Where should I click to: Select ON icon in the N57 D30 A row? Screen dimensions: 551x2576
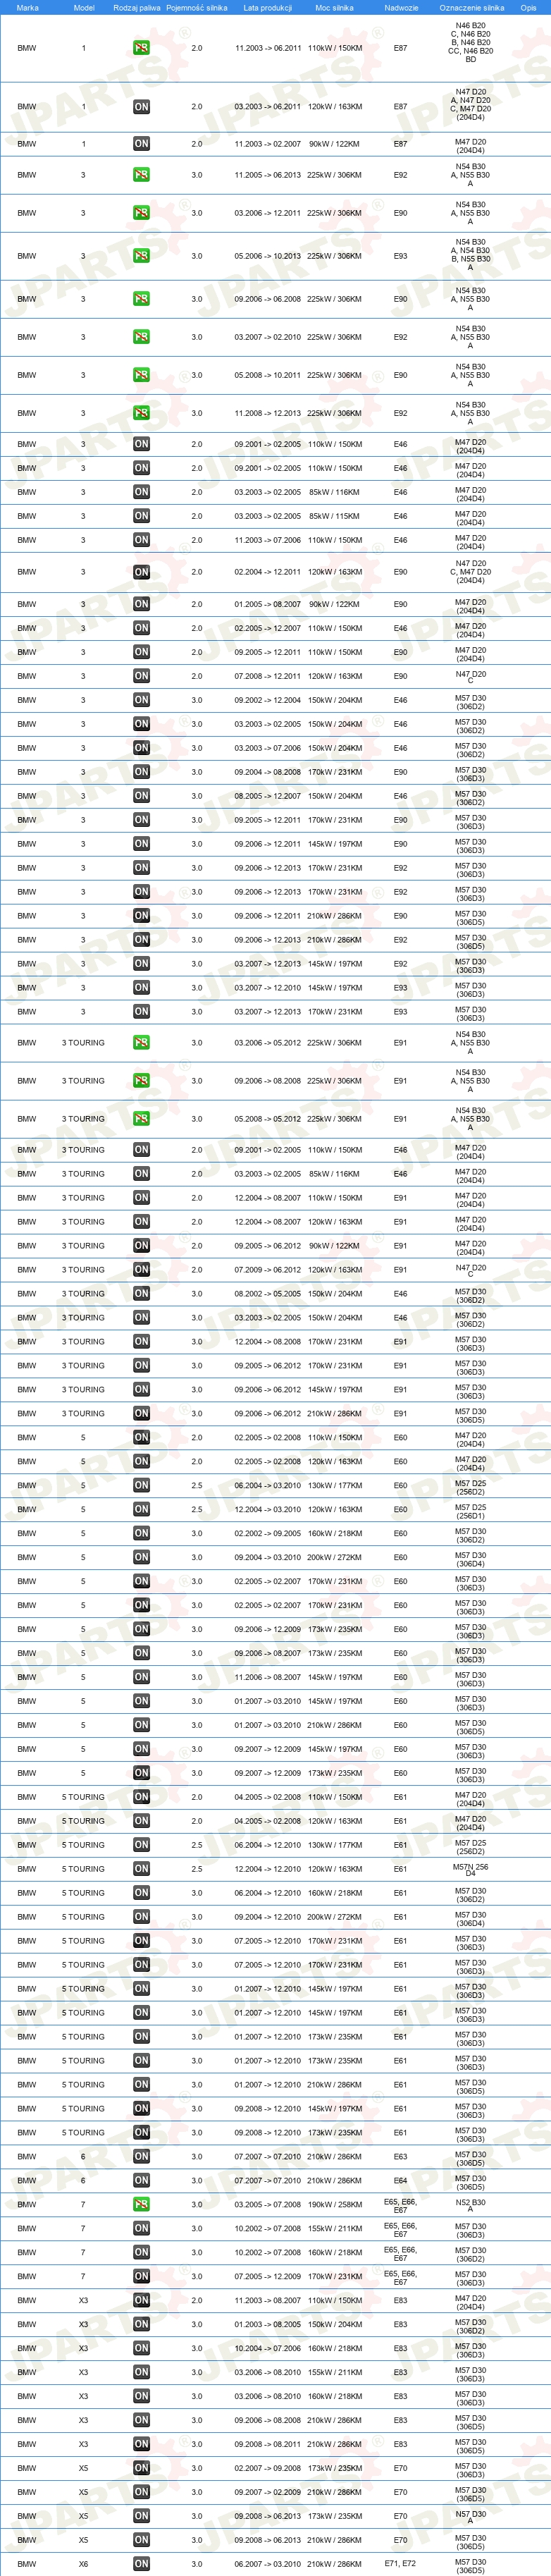point(141,2516)
